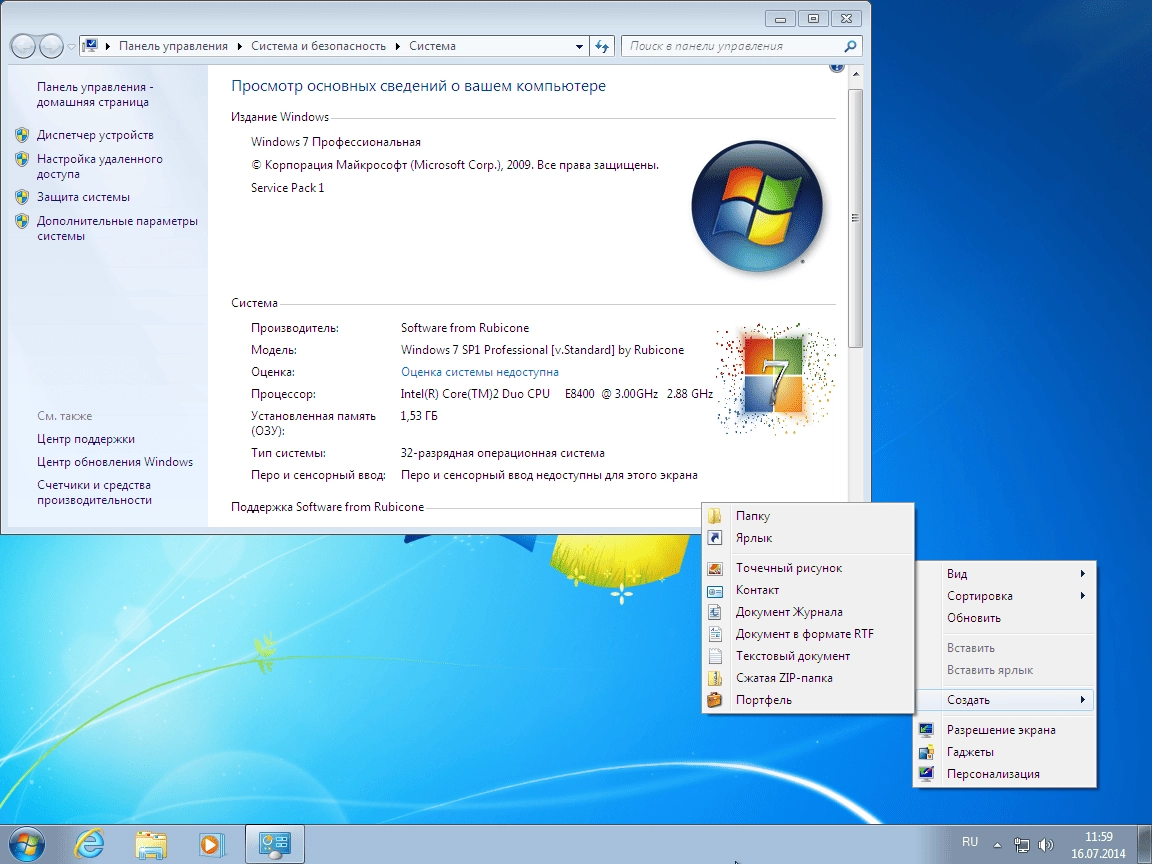Image resolution: width=1152 pixels, height=864 pixels.
Task: Click System protection shield icon
Action: point(22,197)
